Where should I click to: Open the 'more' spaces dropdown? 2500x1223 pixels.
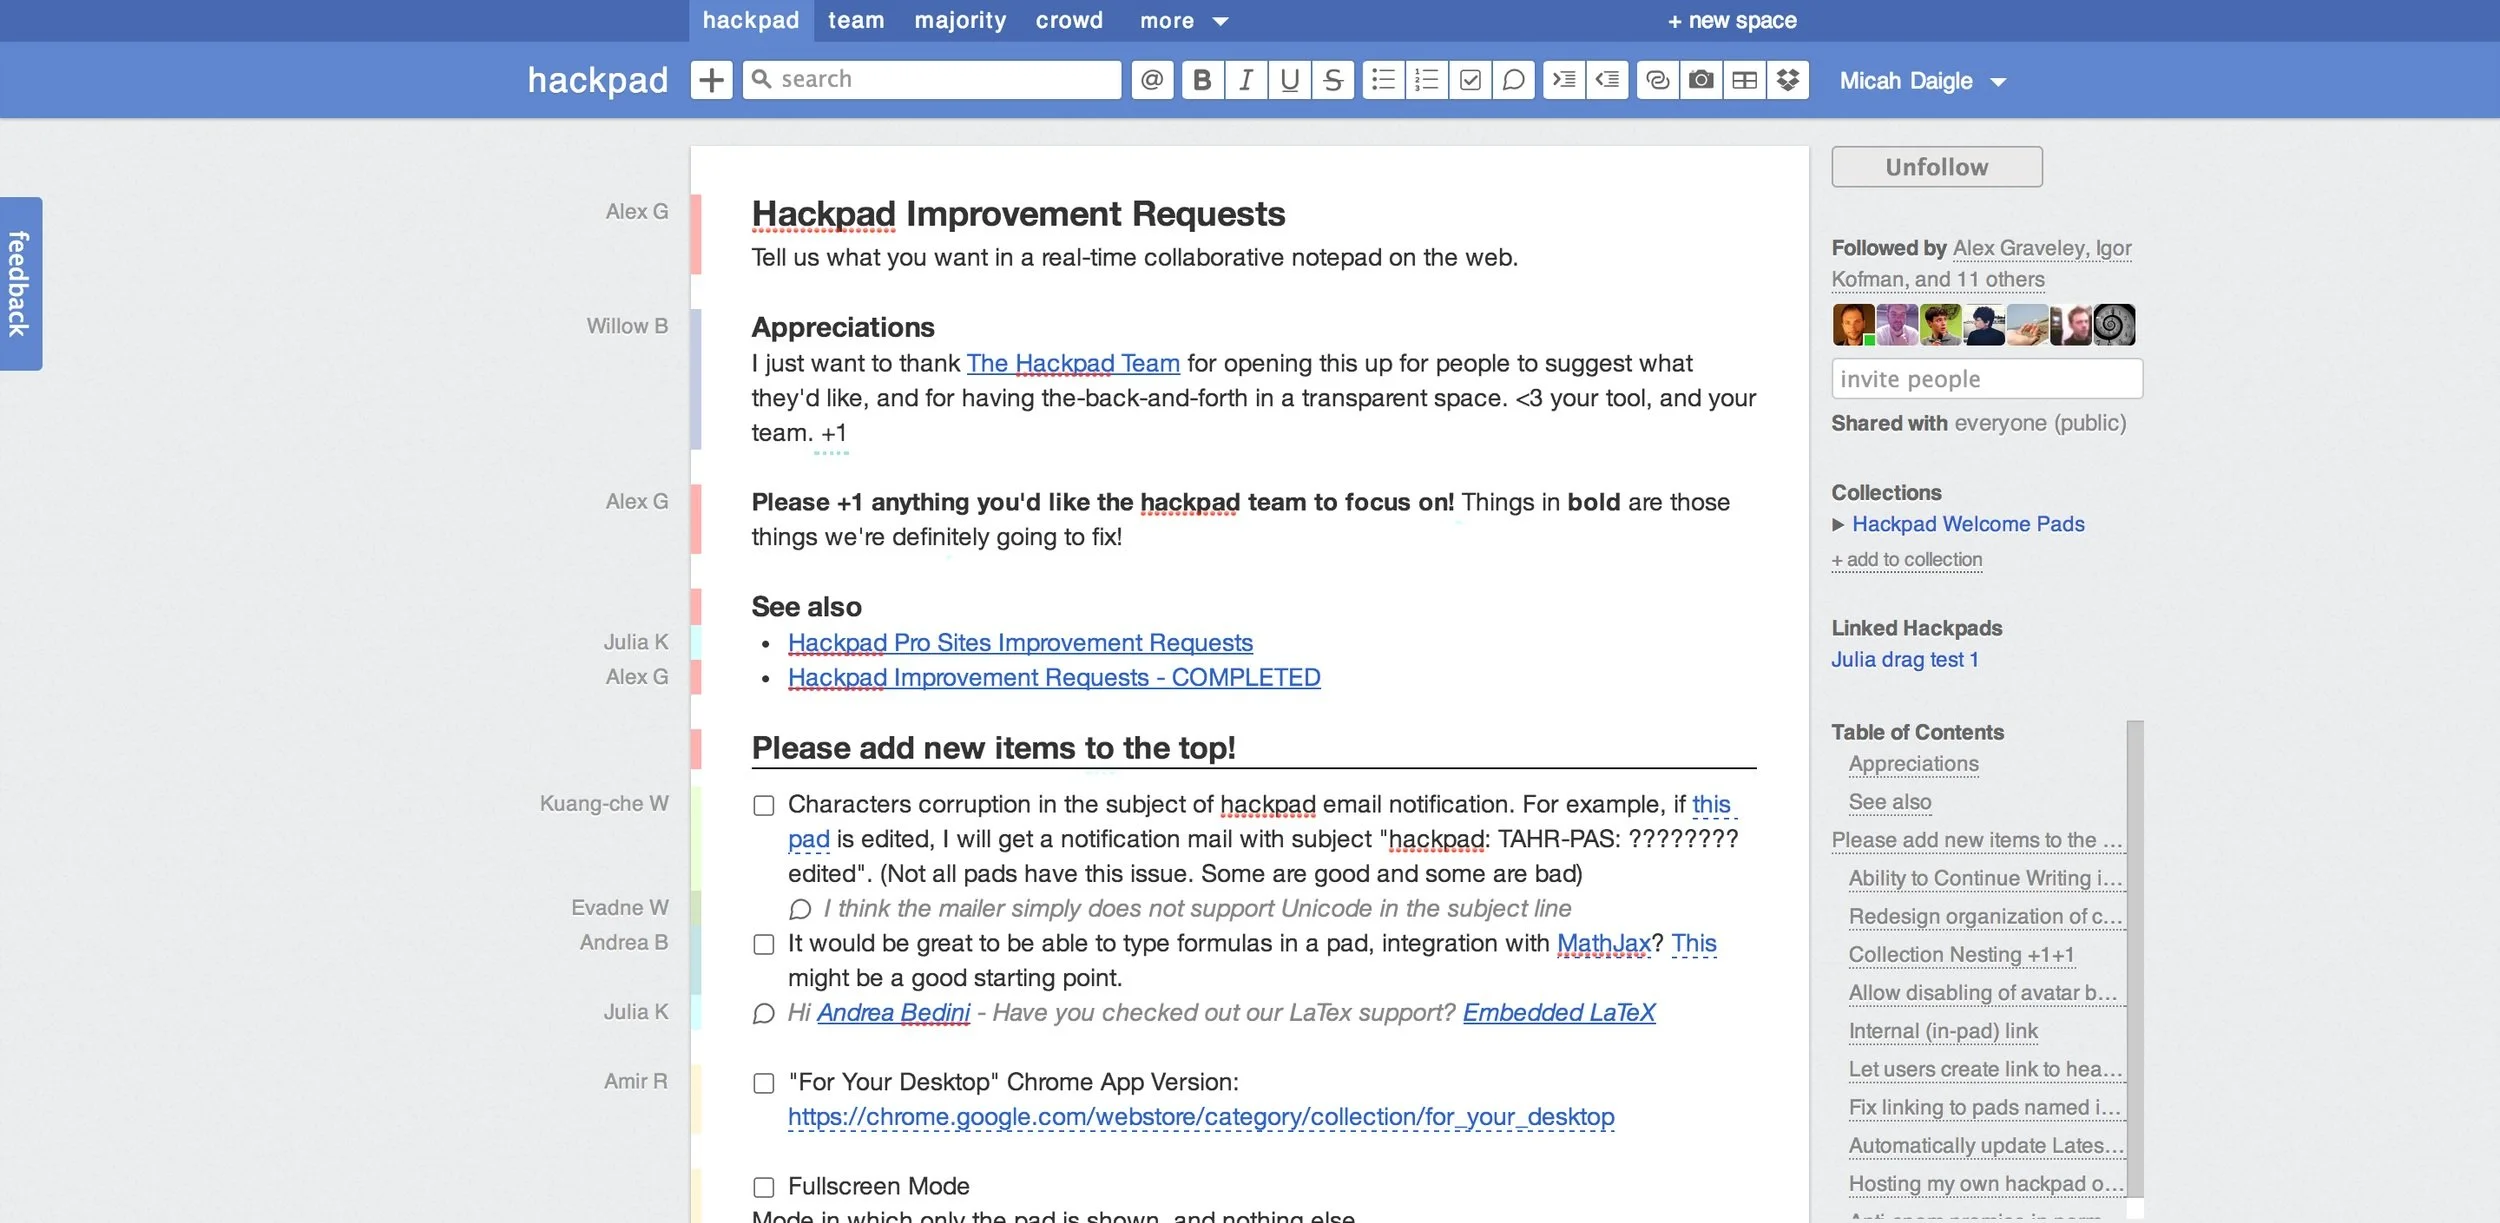pyautogui.click(x=1183, y=21)
